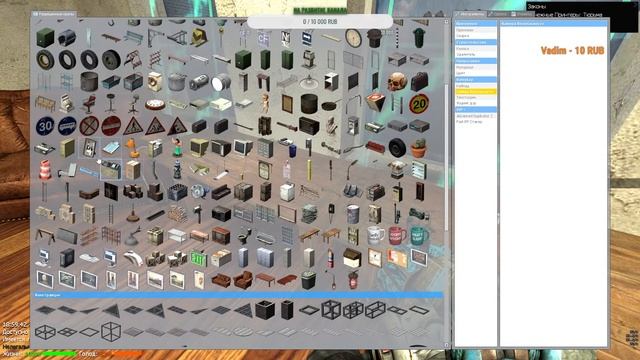The image size is (640, 360).
Task: Spawn the baby doll prop
Action: (265, 103)
